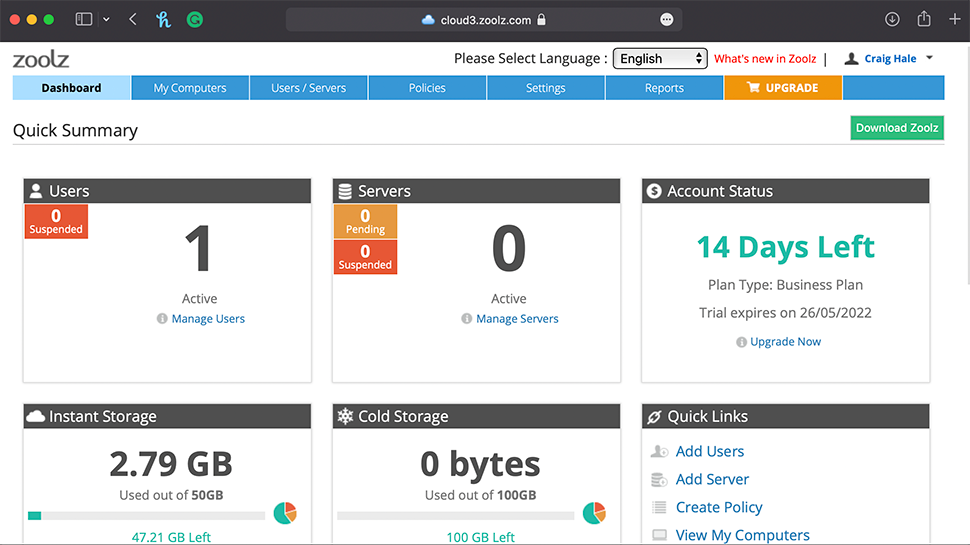Click the Add Users icon in Quick Links
The image size is (970, 545).
coord(659,452)
